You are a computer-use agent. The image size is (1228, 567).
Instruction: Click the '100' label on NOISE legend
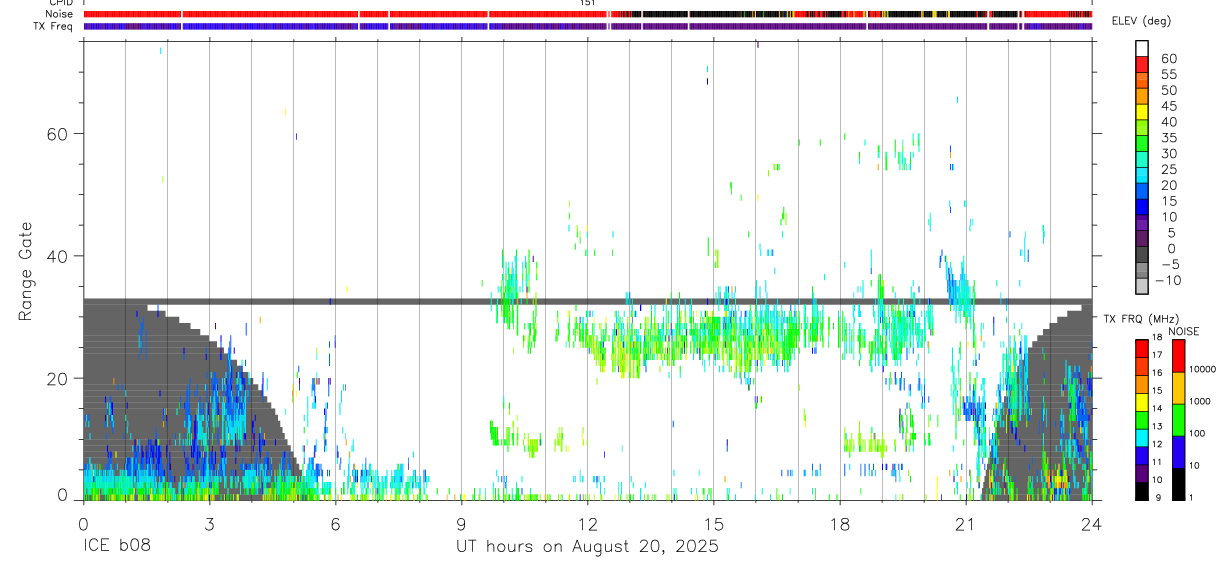click(1197, 433)
